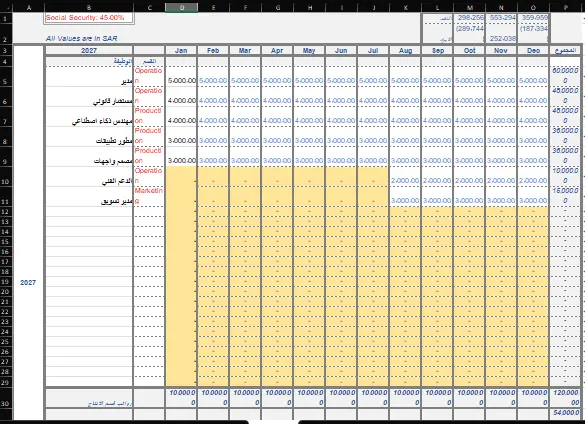Image resolution: width=585 pixels, height=424 pixels.
Task: Select column D header
Action: click(x=182, y=7)
